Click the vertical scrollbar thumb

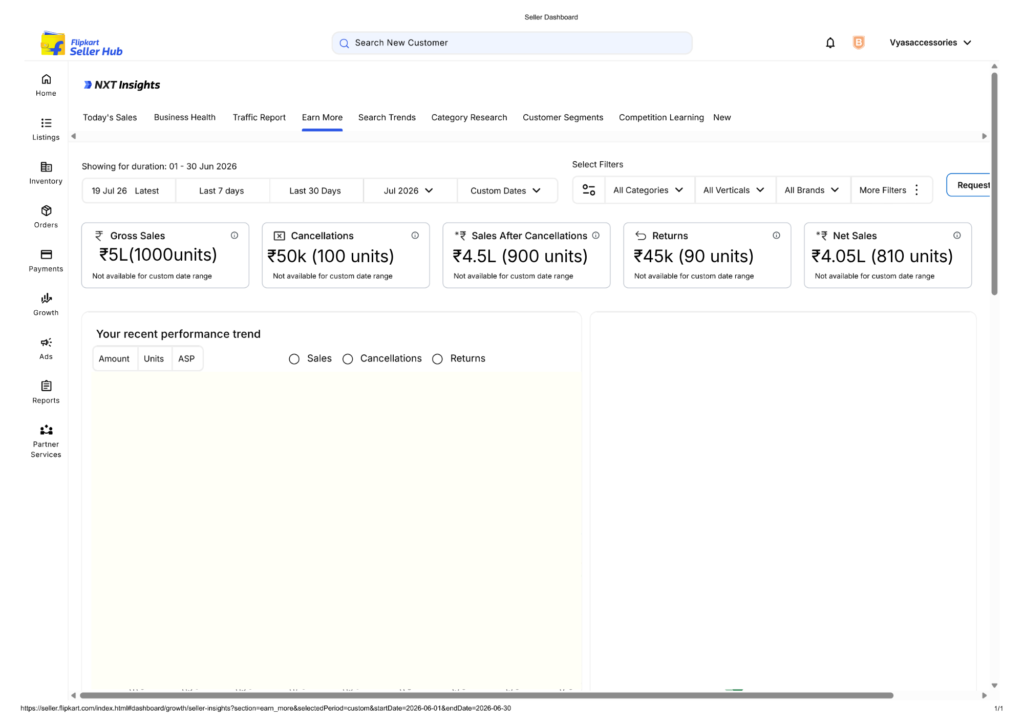click(994, 184)
